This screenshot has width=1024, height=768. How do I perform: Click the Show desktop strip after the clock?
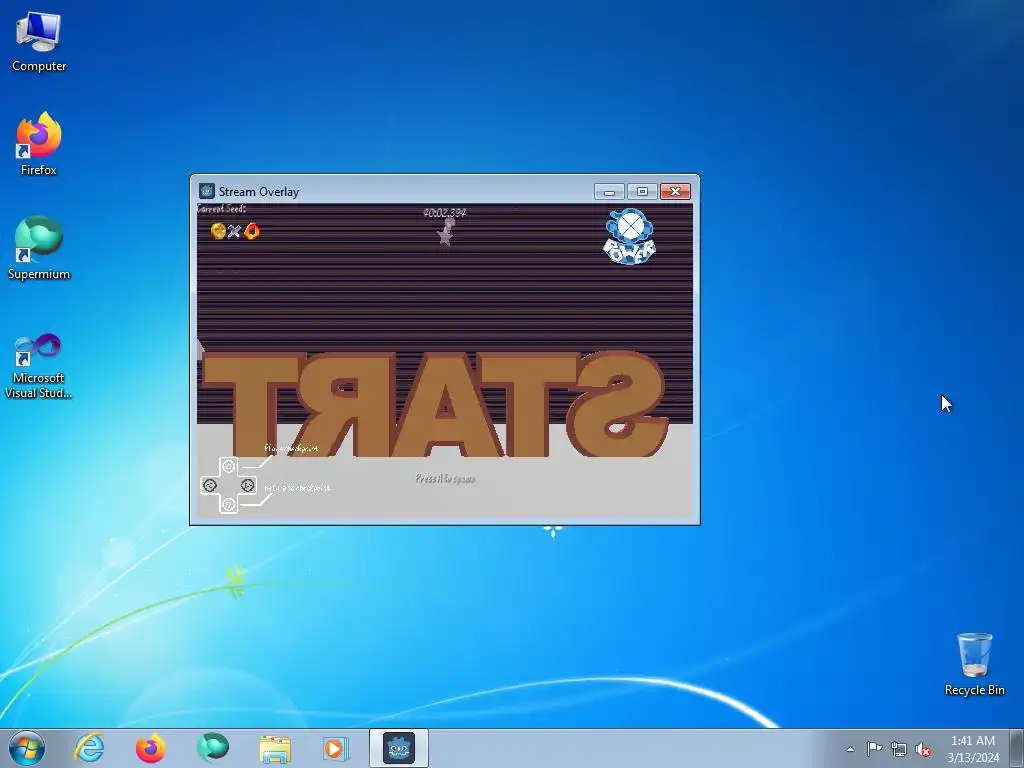[x=1017, y=748]
